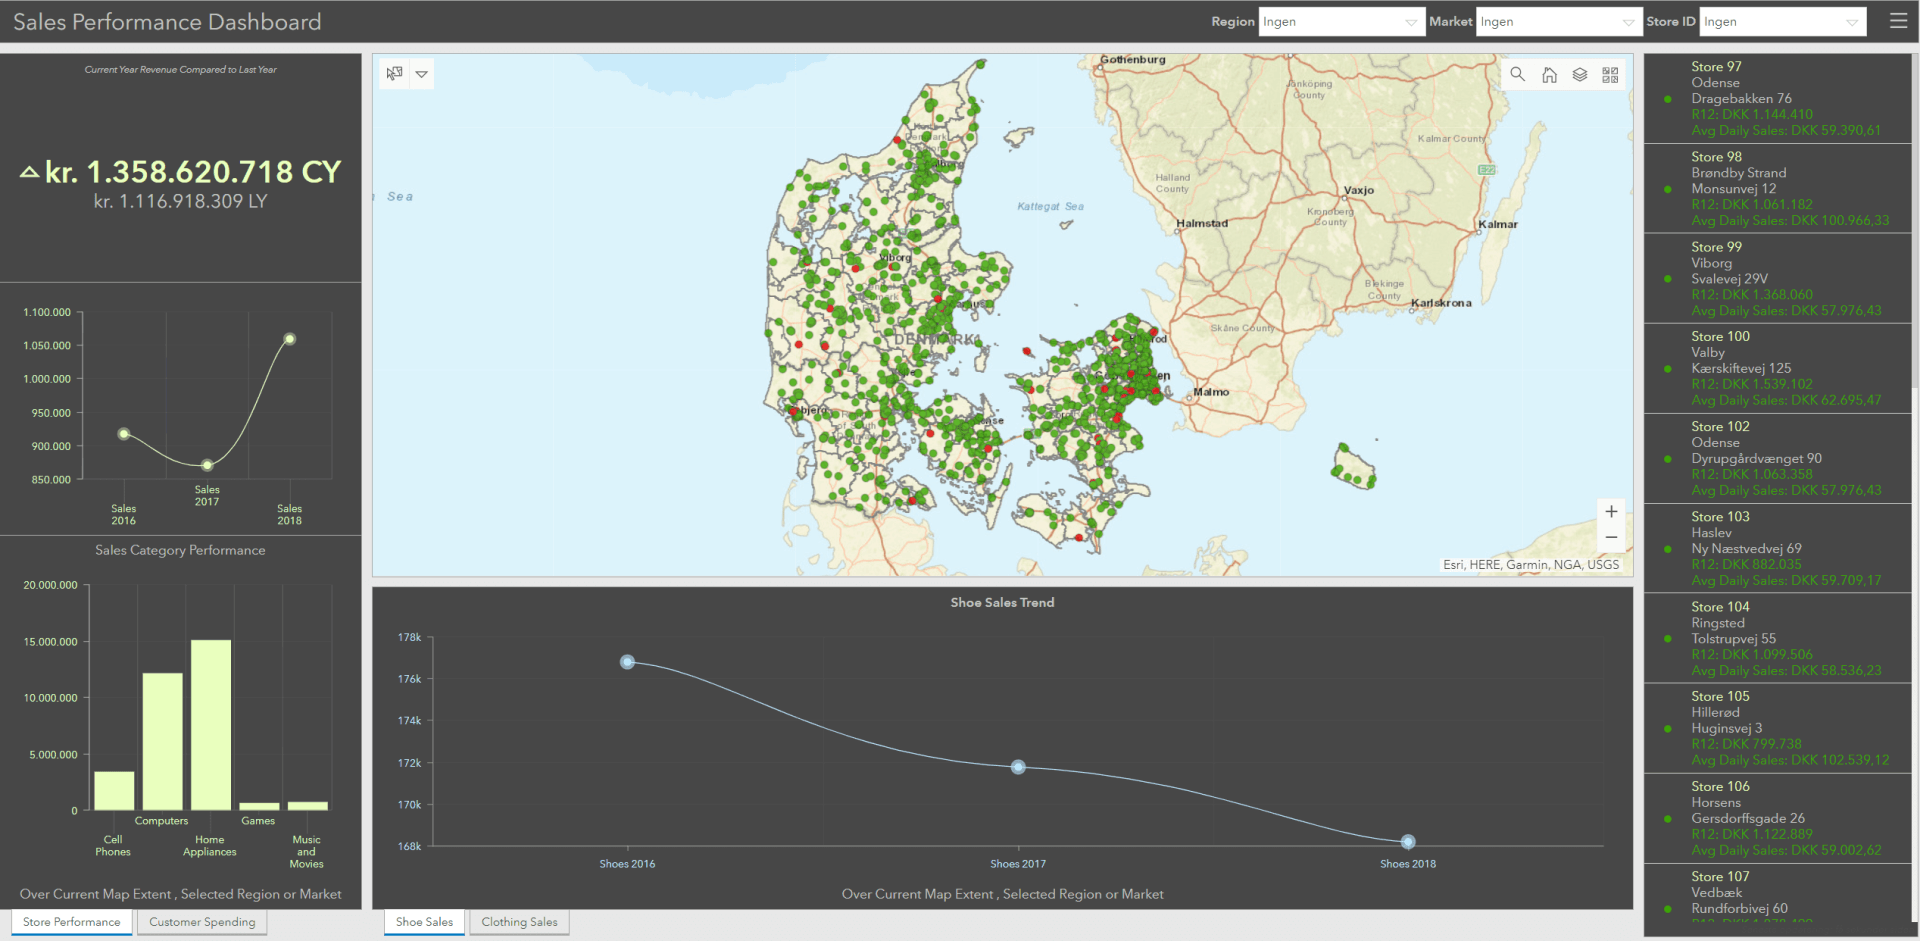
Task: Open the Region filter dropdown
Action: [x=1341, y=21]
